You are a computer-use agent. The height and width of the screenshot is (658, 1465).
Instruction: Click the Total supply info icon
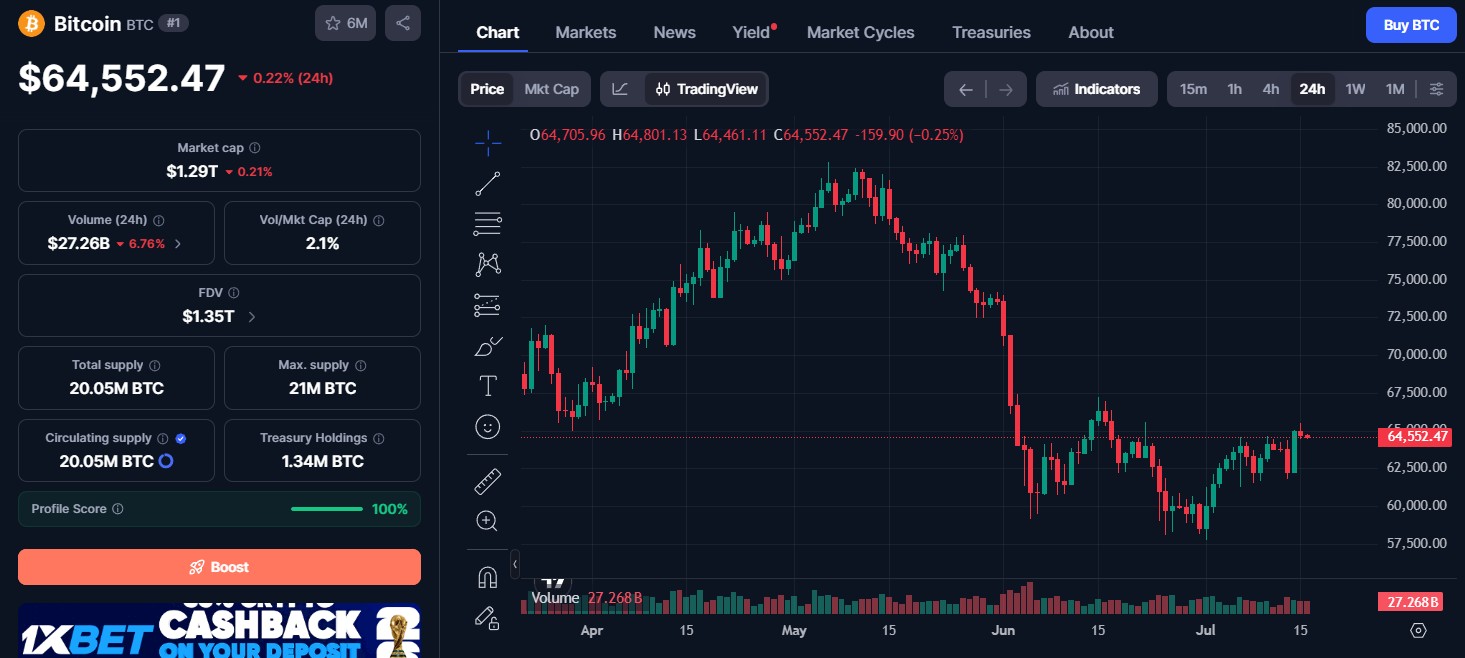coord(155,366)
